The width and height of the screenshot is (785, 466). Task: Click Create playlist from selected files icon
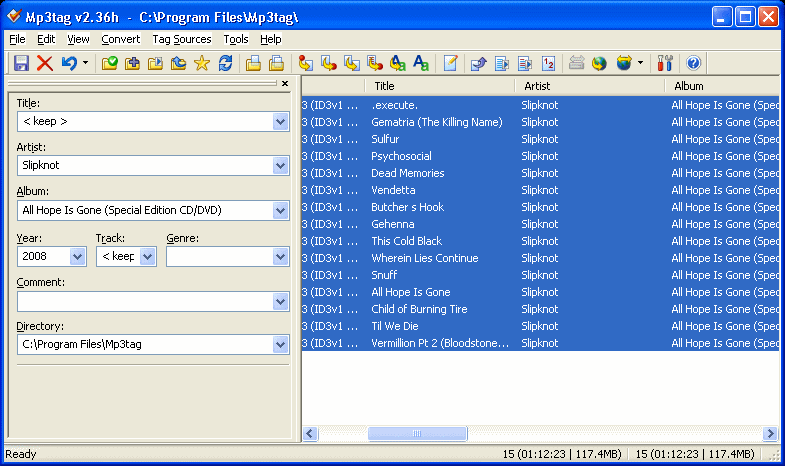click(x=525, y=63)
